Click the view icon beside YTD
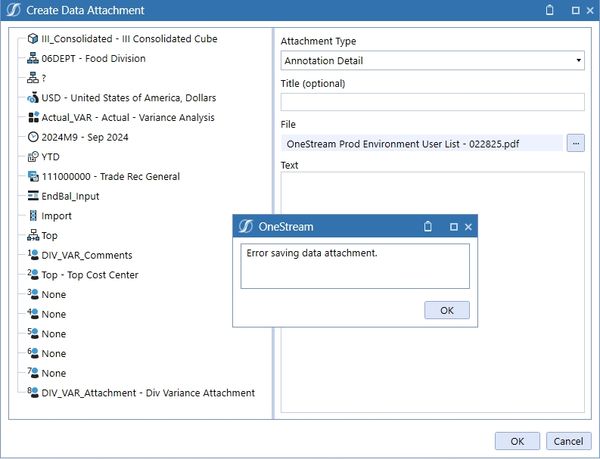Viewport: 600px width, 459px height. [x=33, y=157]
